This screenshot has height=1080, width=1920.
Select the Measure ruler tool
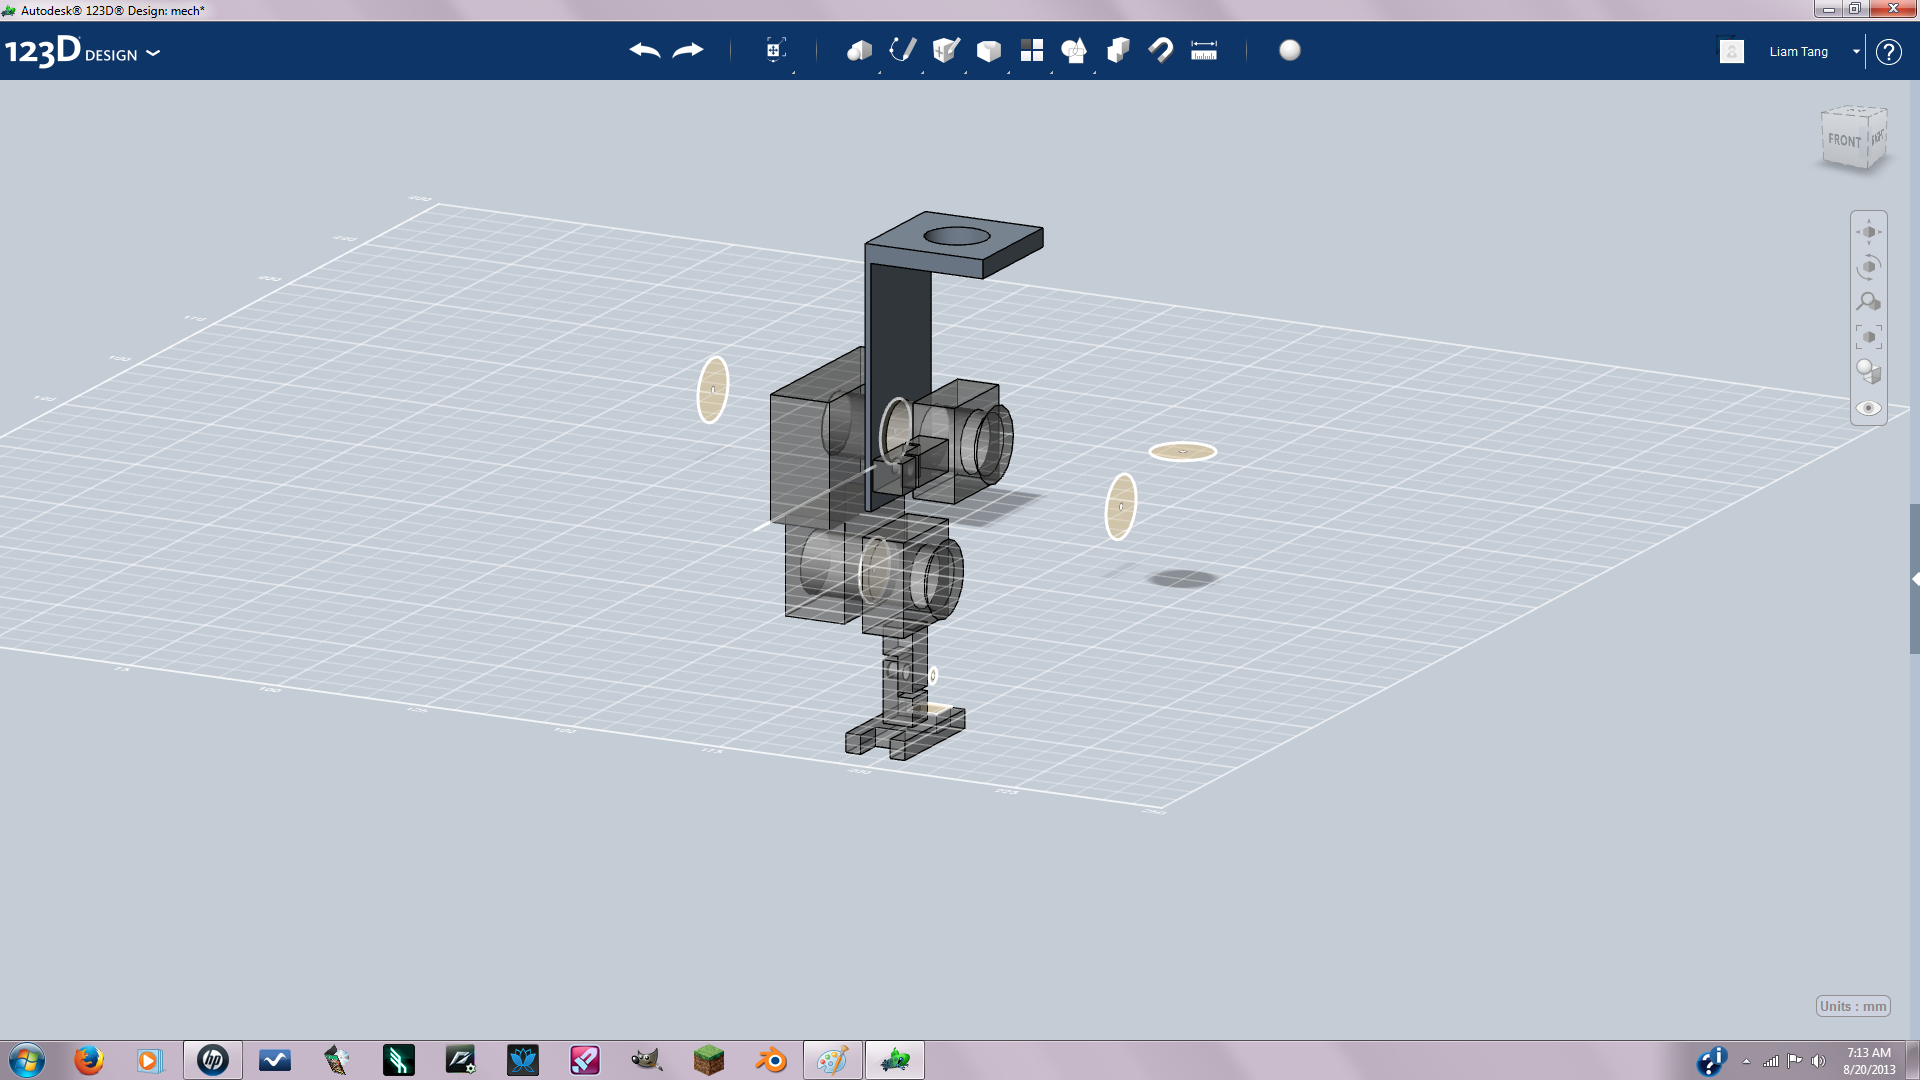(1204, 51)
